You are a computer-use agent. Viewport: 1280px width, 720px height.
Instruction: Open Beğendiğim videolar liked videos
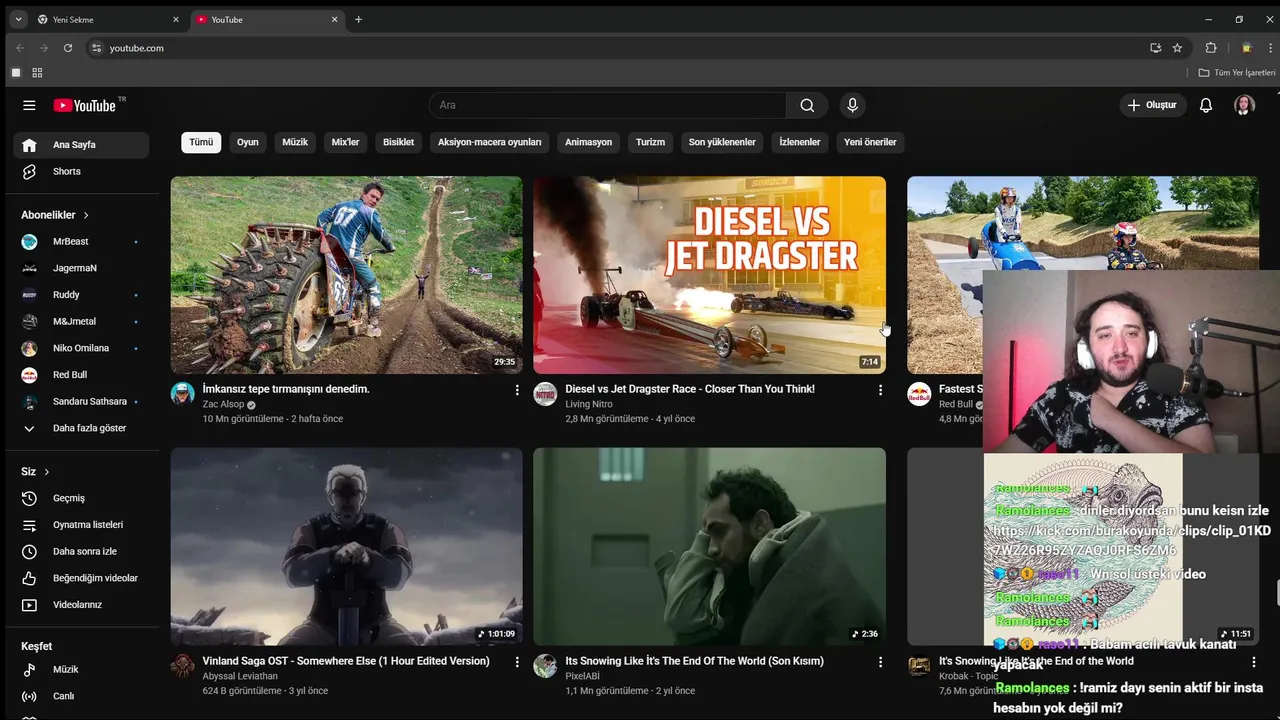click(x=81, y=578)
